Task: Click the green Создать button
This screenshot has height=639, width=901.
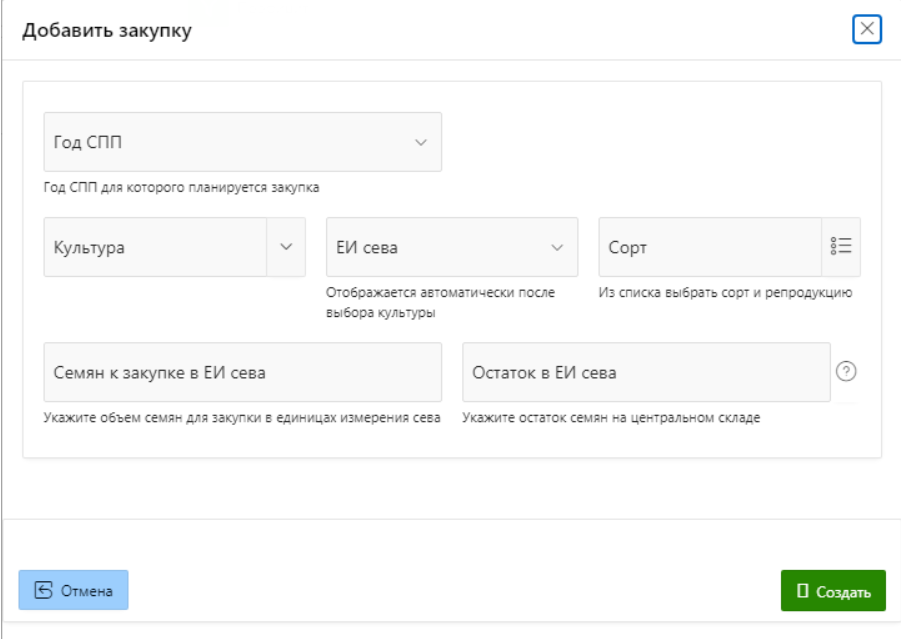Action: coord(833,591)
